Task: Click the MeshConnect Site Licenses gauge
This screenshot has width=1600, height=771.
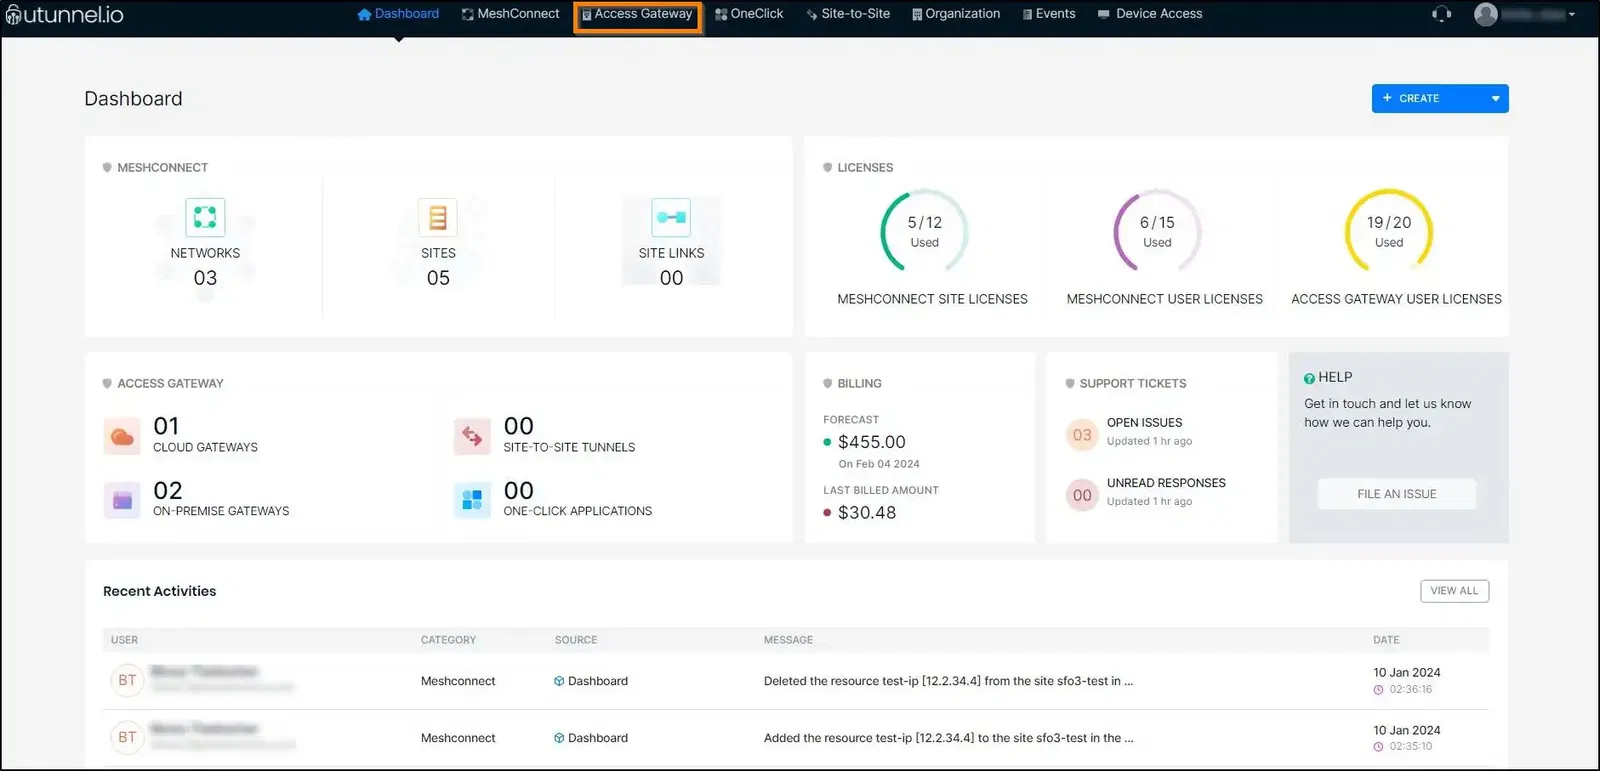Action: tap(925, 231)
